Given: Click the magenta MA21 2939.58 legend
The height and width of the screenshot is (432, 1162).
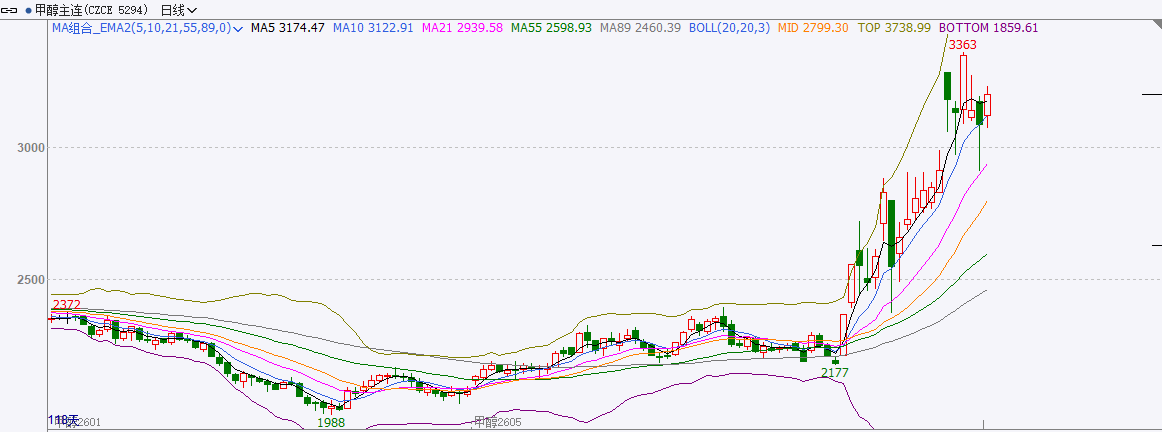Looking at the screenshot, I should coord(462,28).
